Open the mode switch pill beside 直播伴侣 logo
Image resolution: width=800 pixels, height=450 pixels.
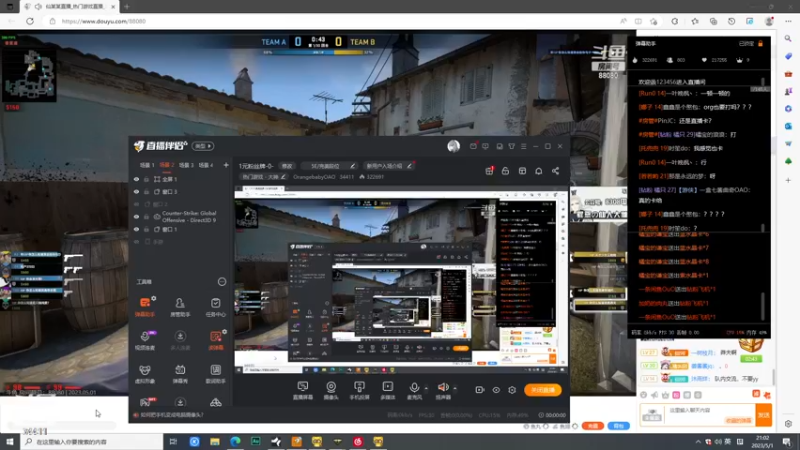[x=203, y=146]
